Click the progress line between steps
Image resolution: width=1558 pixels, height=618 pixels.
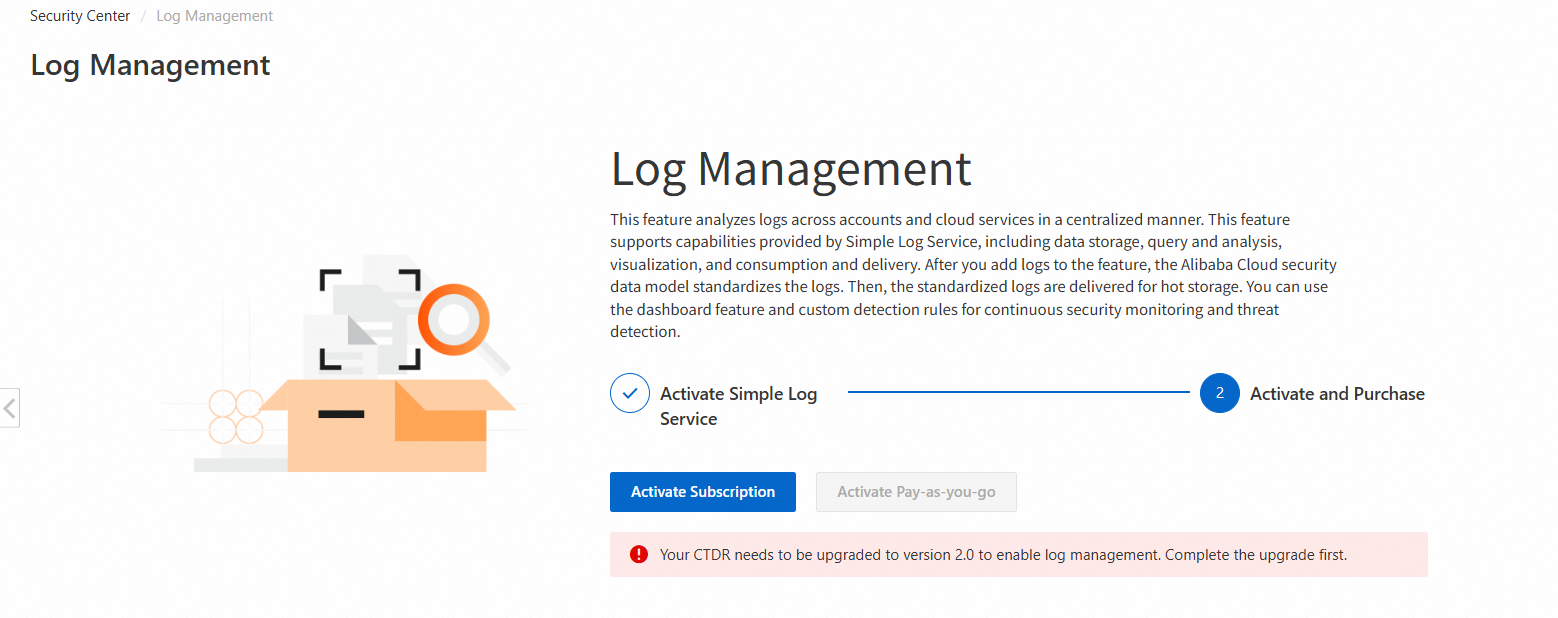1018,393
